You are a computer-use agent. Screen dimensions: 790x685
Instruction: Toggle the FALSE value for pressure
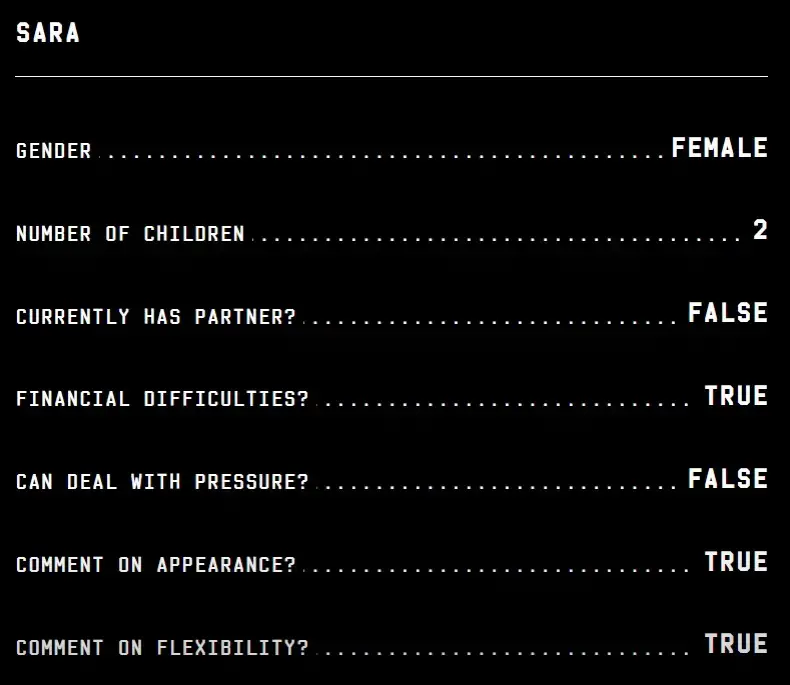[727, 479]
